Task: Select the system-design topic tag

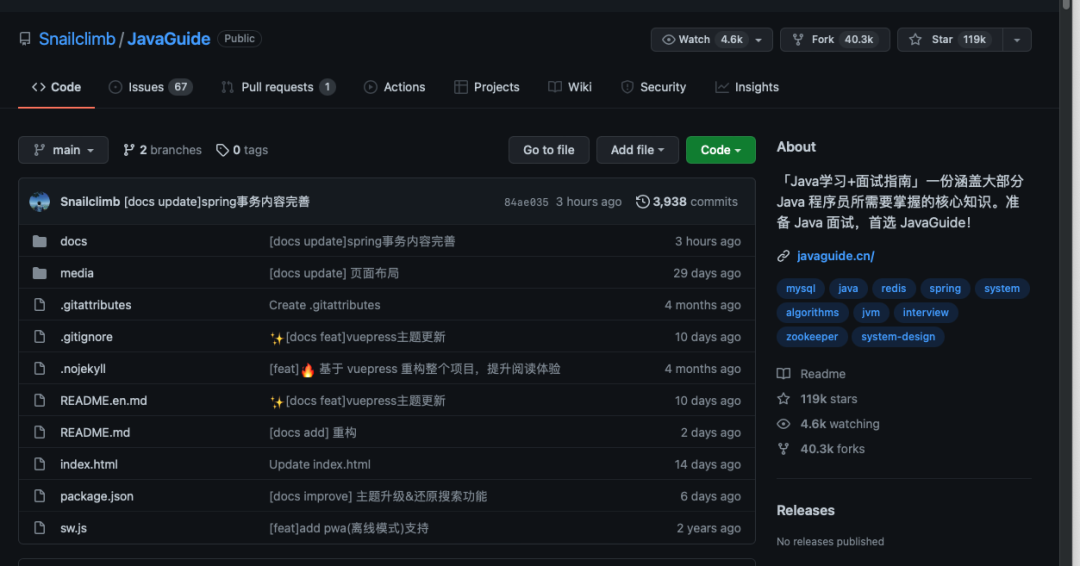Action: pyautogui.click(x=898, y=337)
